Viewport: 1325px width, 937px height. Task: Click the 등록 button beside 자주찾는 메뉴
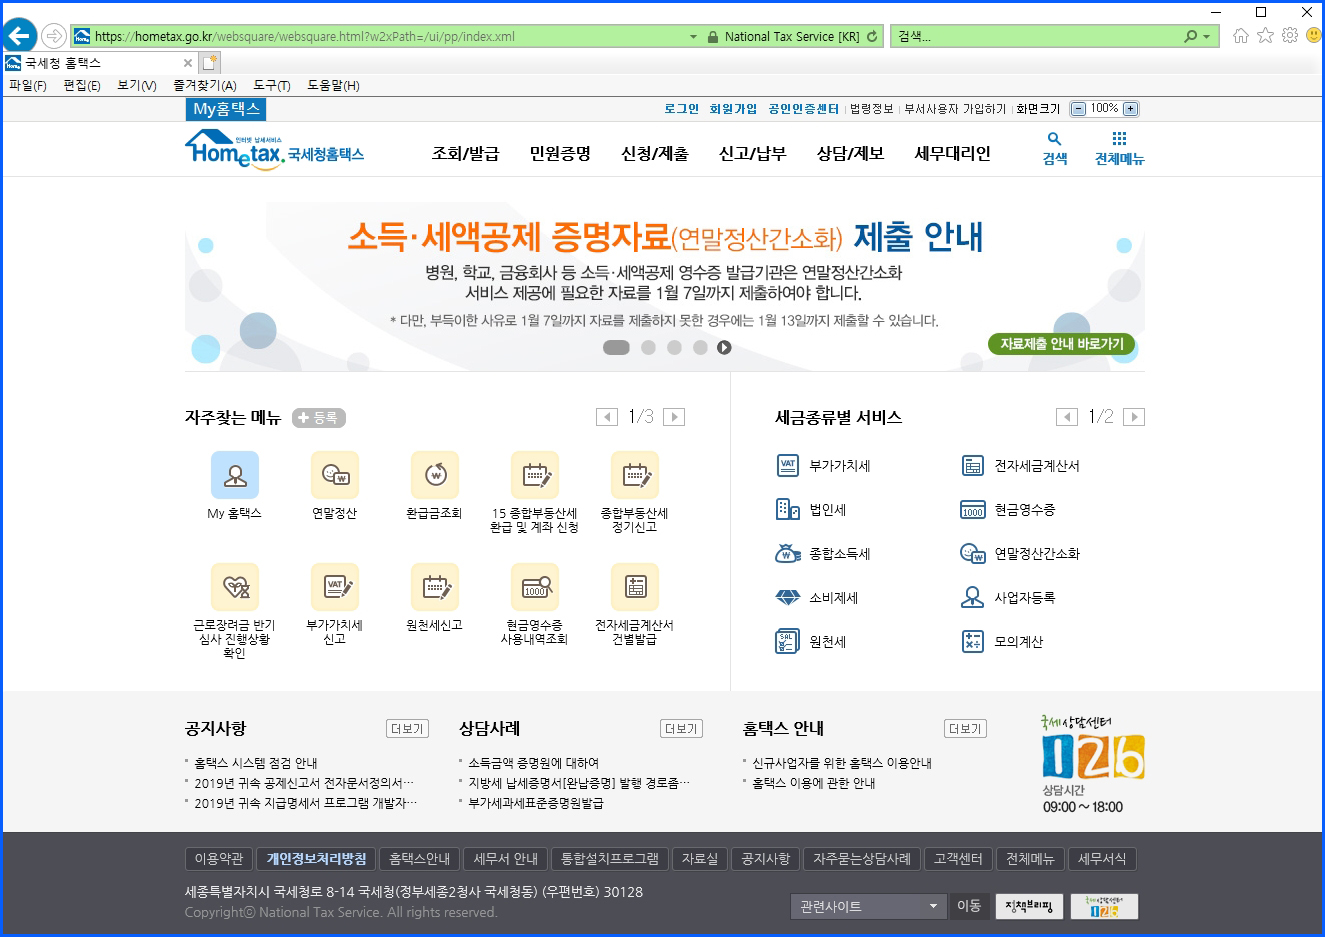[x=319, y=418]
